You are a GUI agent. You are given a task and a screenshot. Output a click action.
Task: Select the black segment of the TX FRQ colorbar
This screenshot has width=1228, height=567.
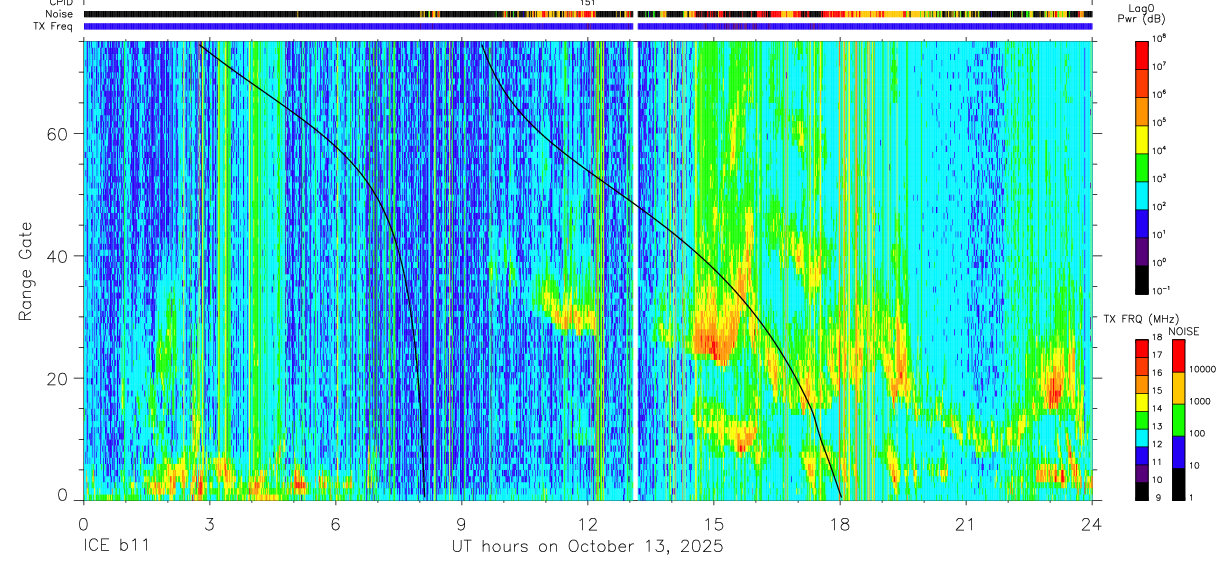point(1141,490)
